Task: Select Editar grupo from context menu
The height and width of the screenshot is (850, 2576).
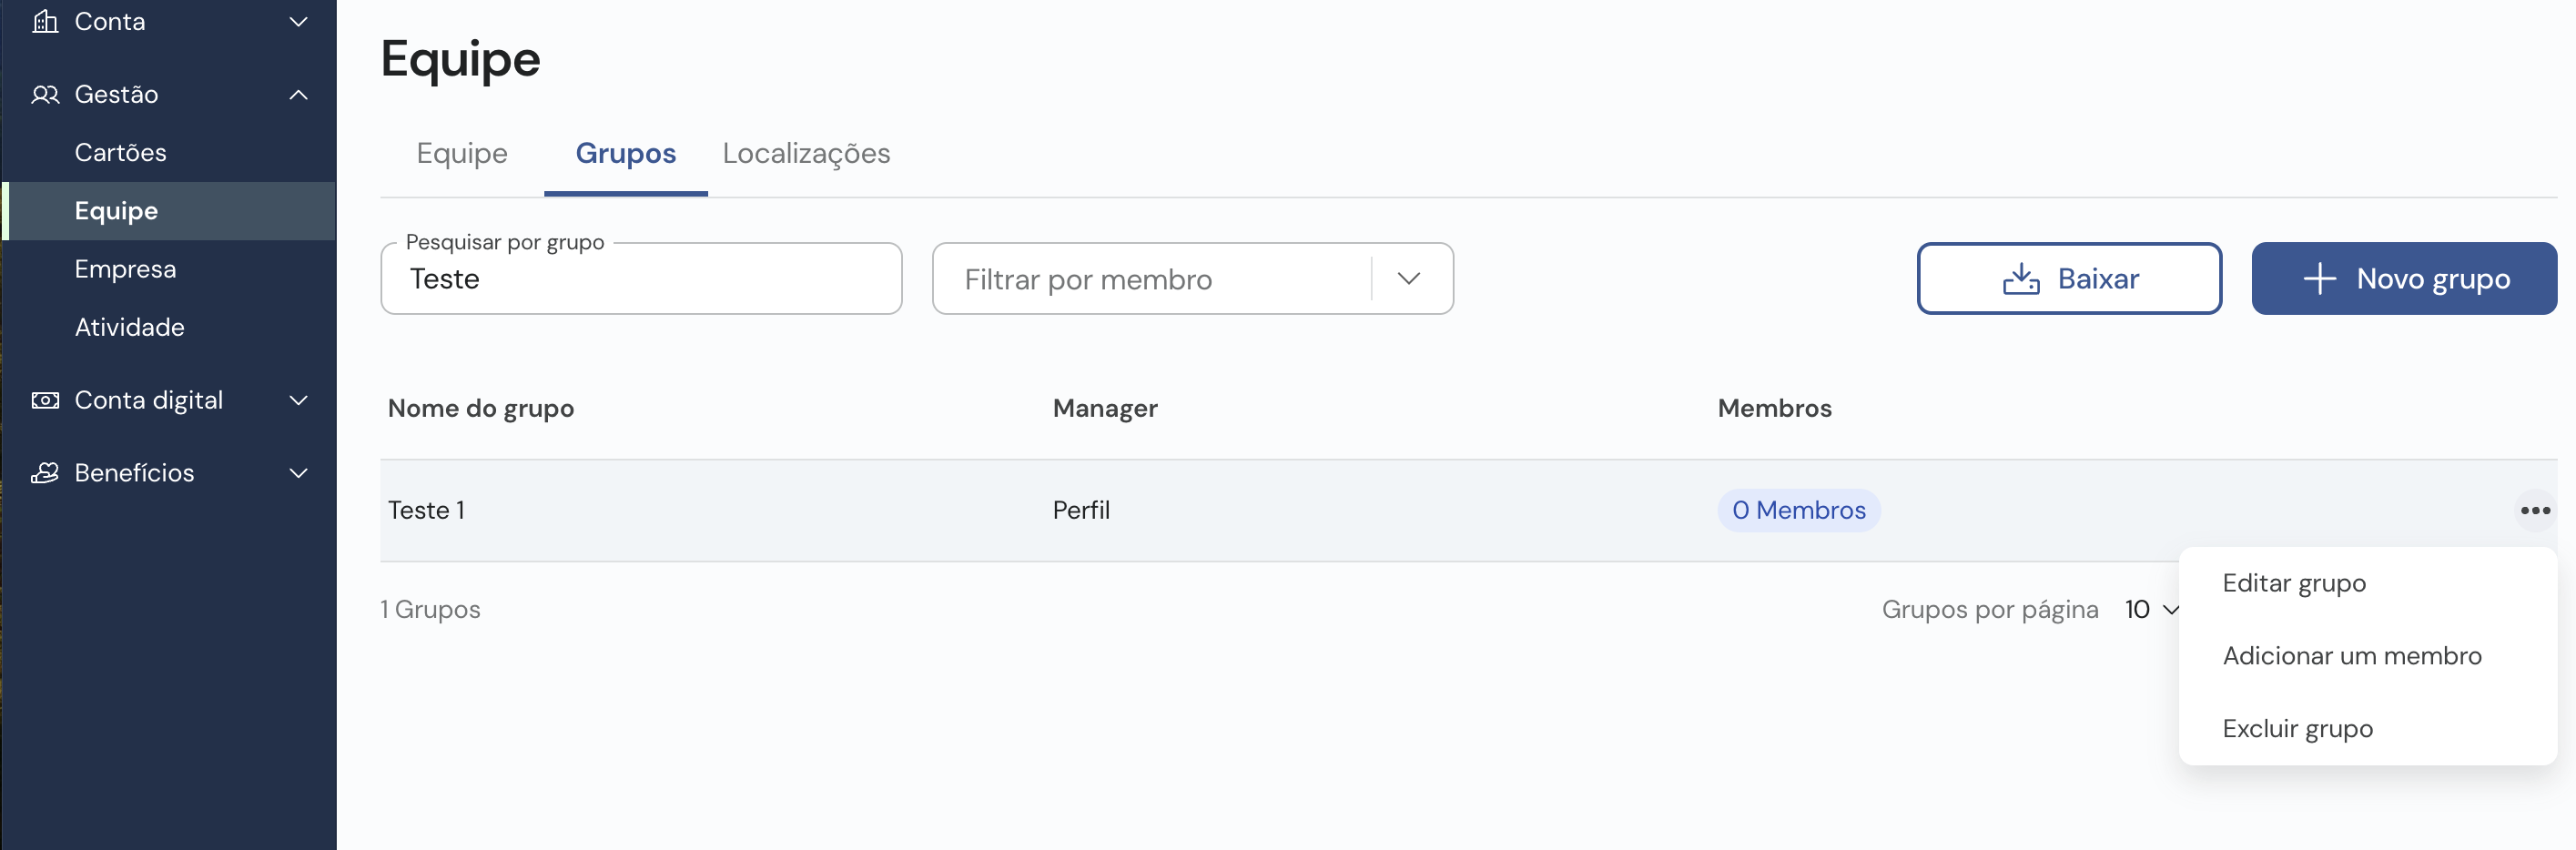Action: pos(2293,583)
